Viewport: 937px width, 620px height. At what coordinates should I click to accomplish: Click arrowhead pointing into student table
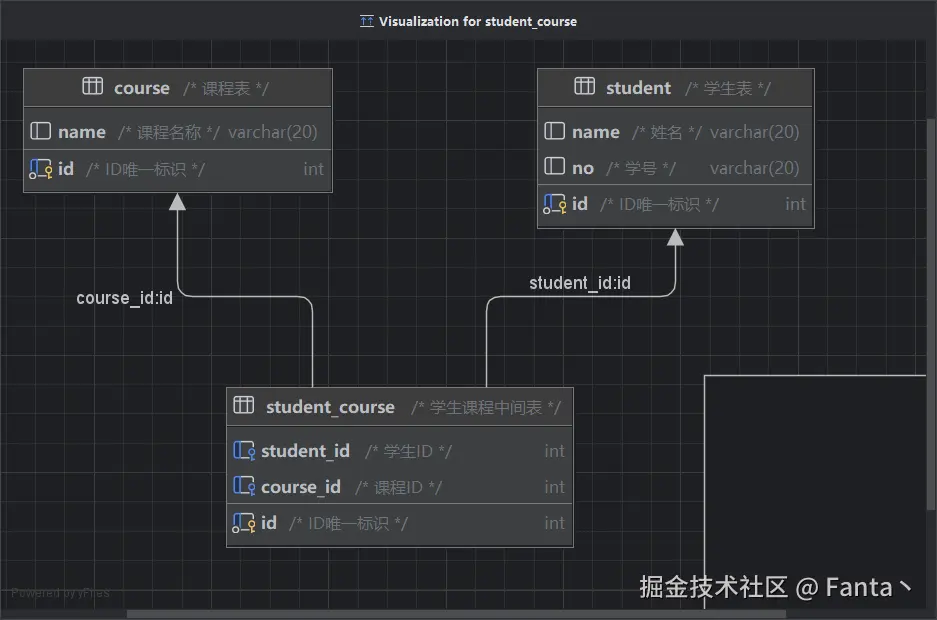click(x=675, y=237)
